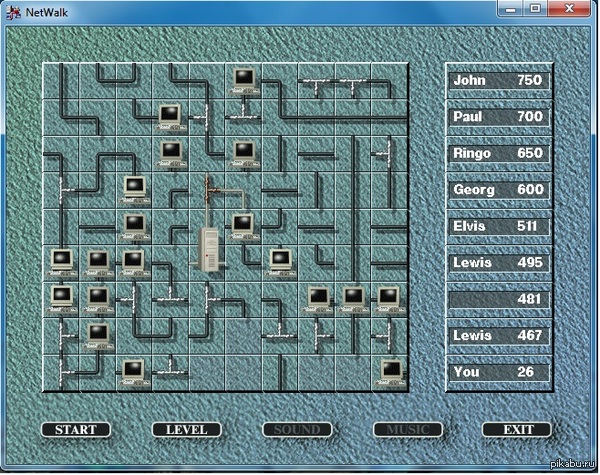Open the NetWalk title bar icon menu
Viewport: 600px width, 475px height.
12,9
